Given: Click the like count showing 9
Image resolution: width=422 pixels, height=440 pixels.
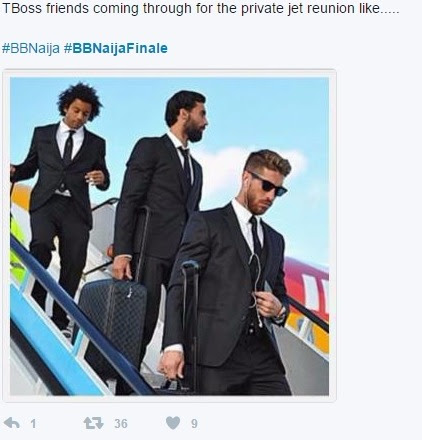Looking at the screenshot, I should pyautogui.click(x=194, y=424).
